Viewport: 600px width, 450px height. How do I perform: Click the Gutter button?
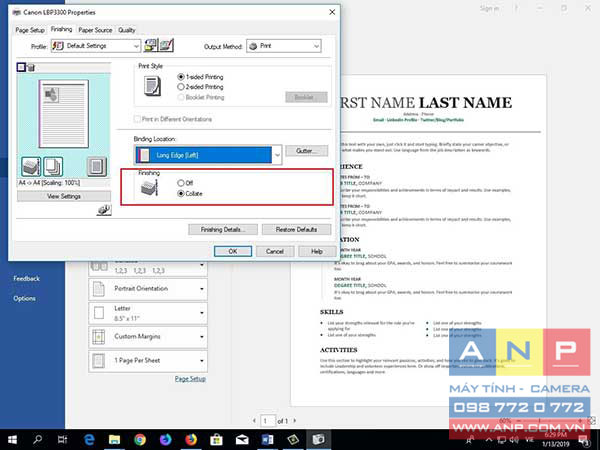(307, 151)
